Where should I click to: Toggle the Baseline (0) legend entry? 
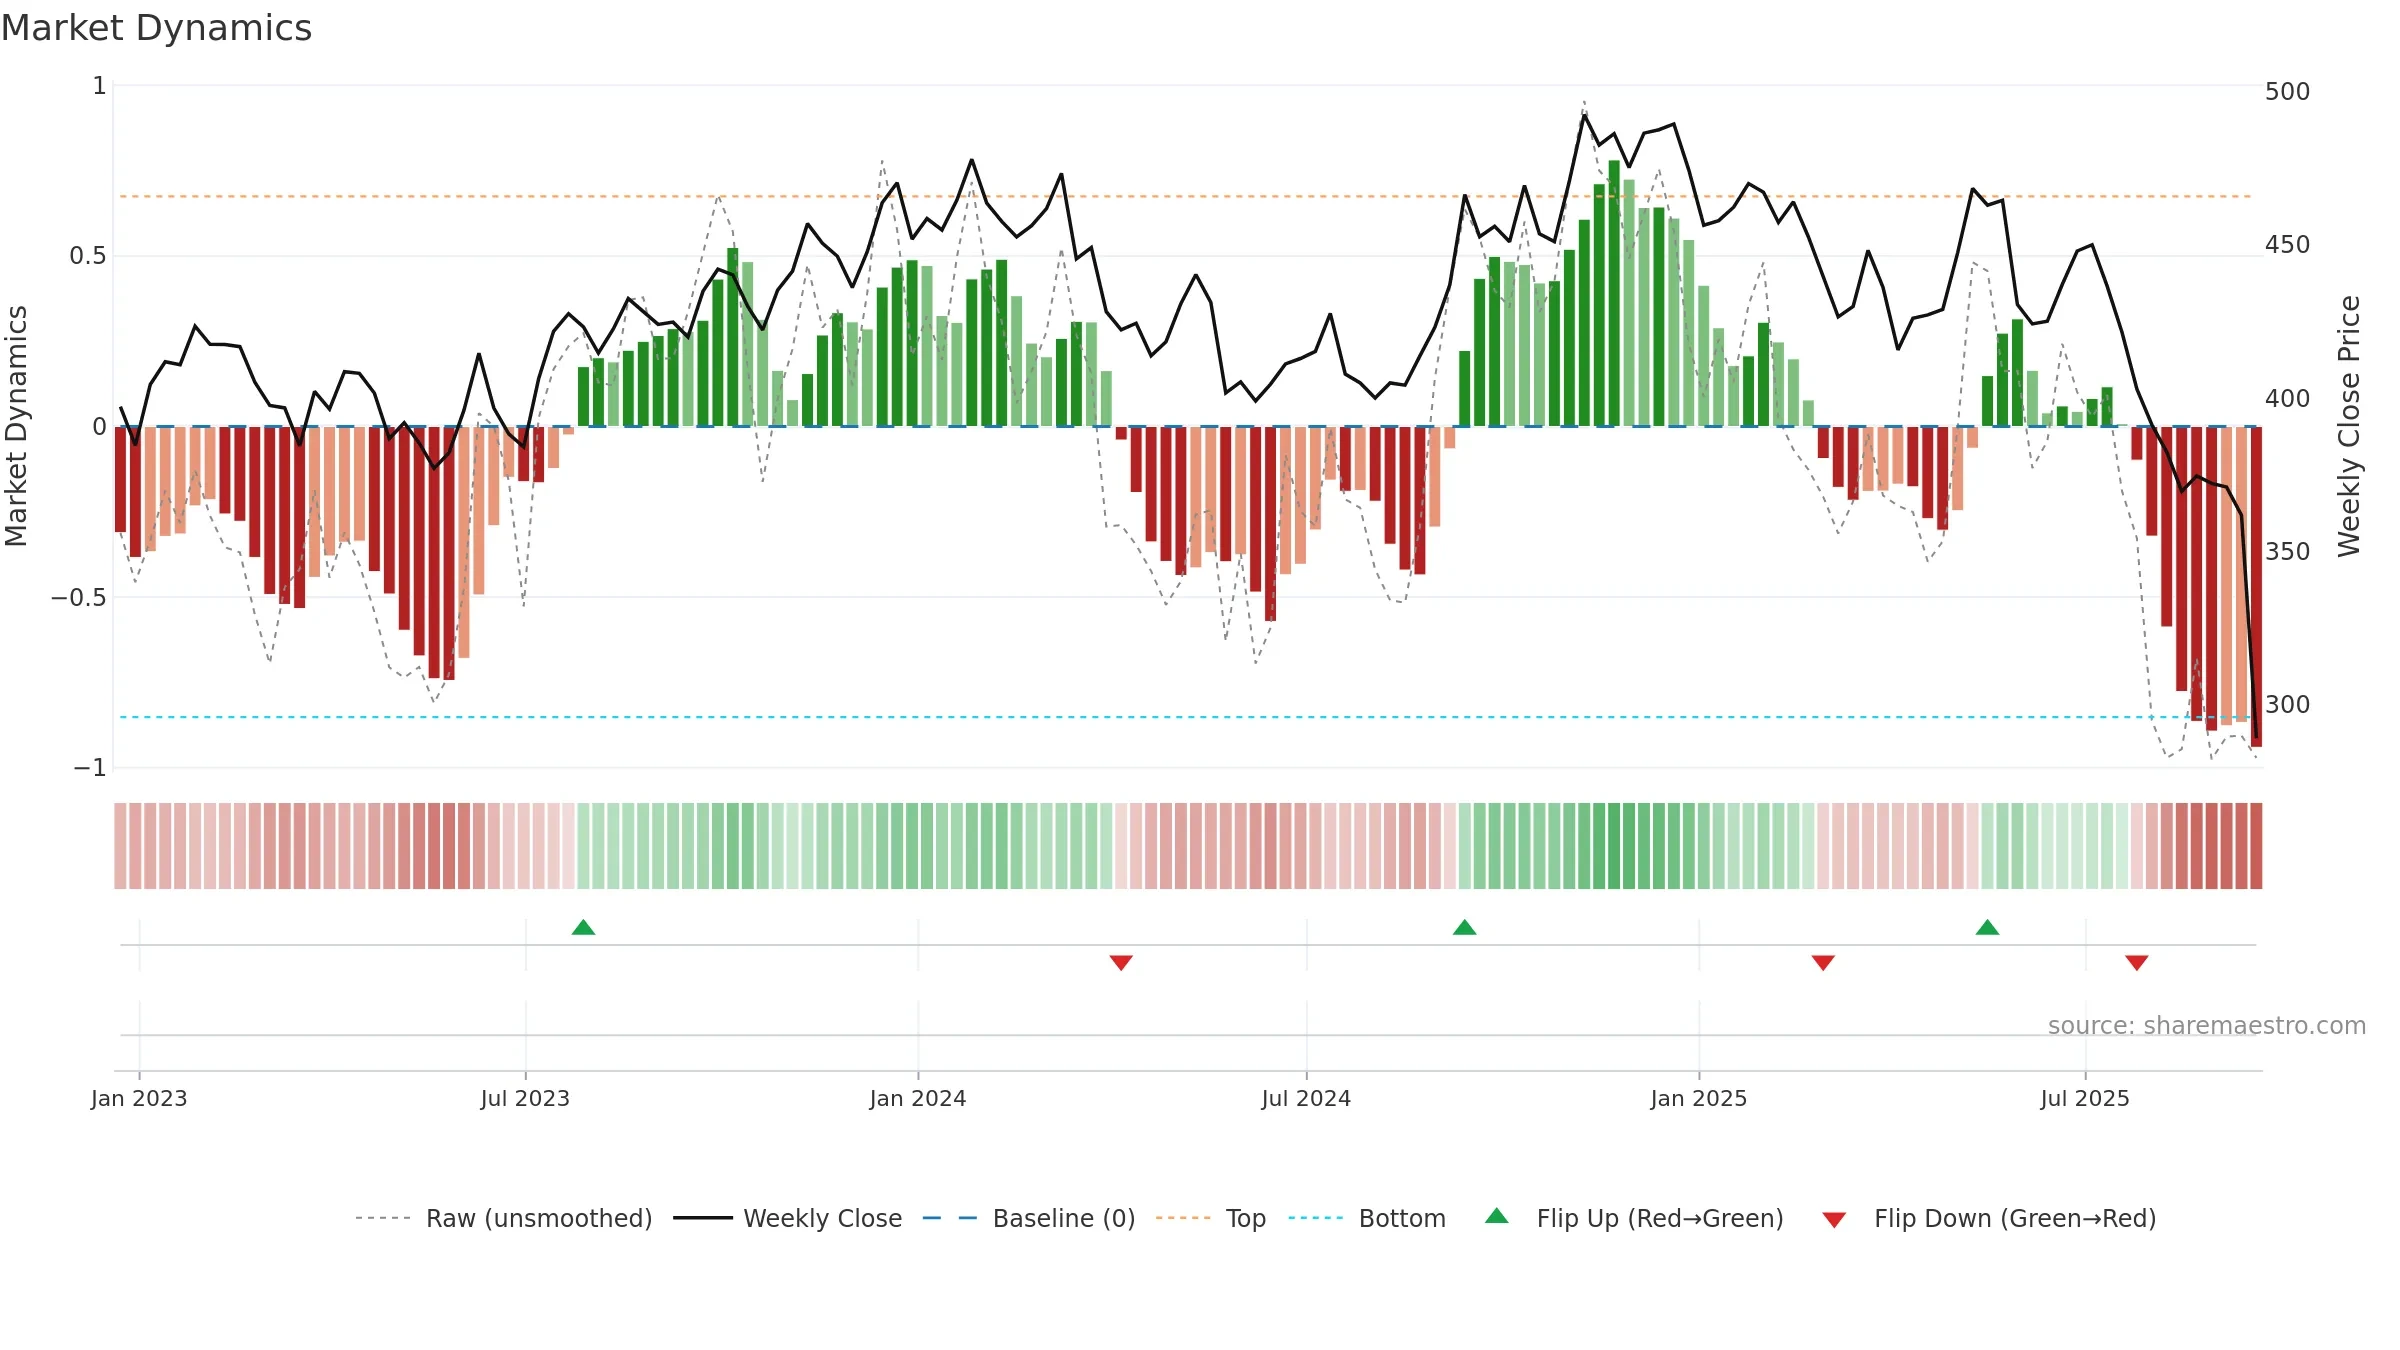pos(1029,1218)
